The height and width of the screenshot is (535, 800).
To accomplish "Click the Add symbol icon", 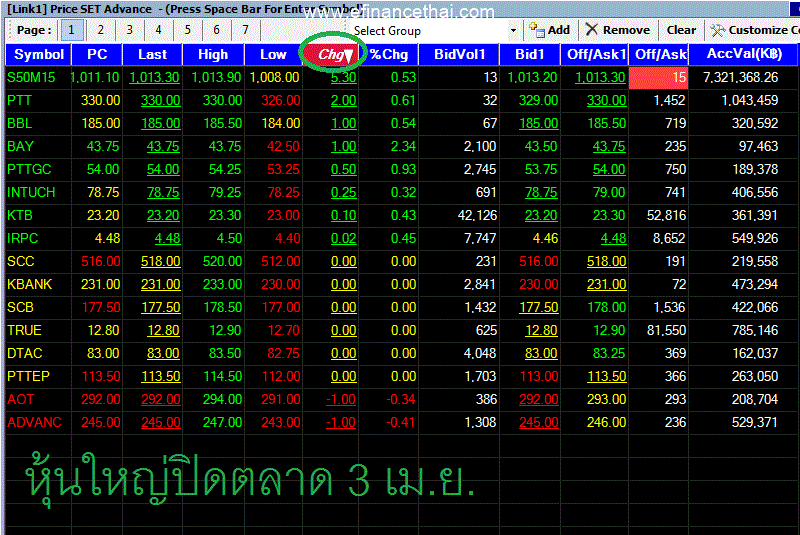I will (x=537, y=30).
